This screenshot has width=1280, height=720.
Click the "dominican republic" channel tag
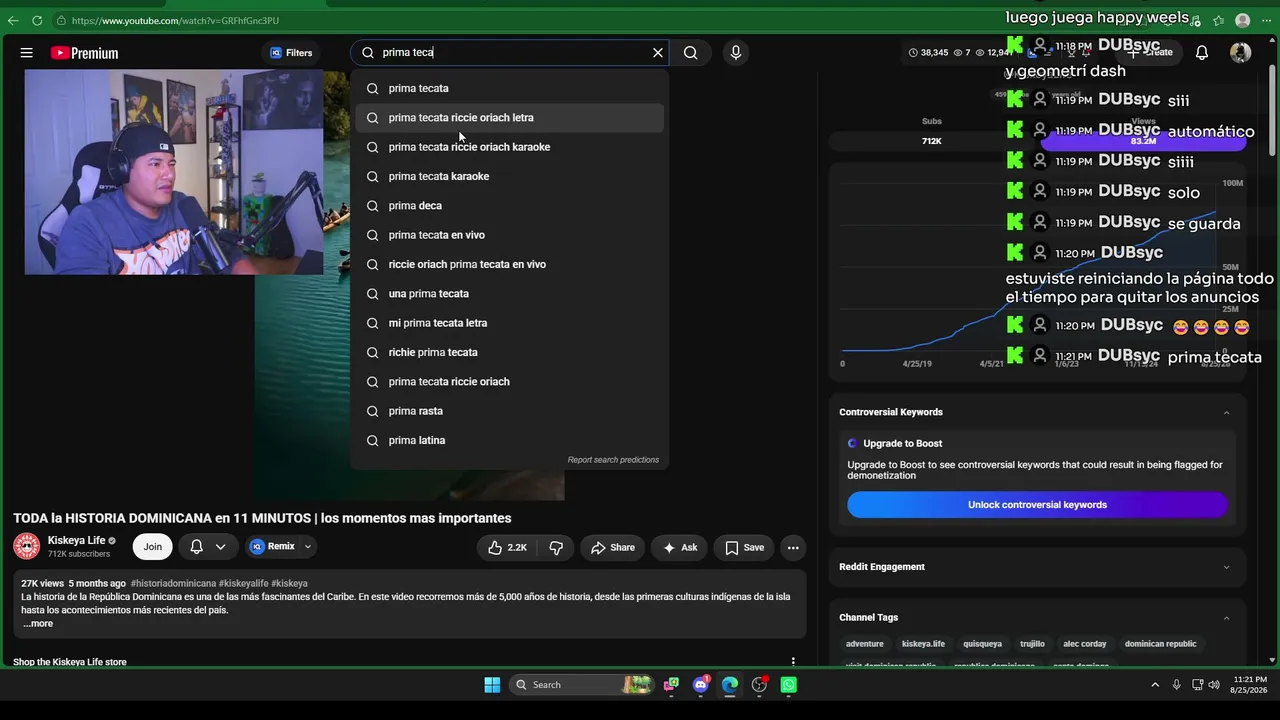coord(1160,644)
